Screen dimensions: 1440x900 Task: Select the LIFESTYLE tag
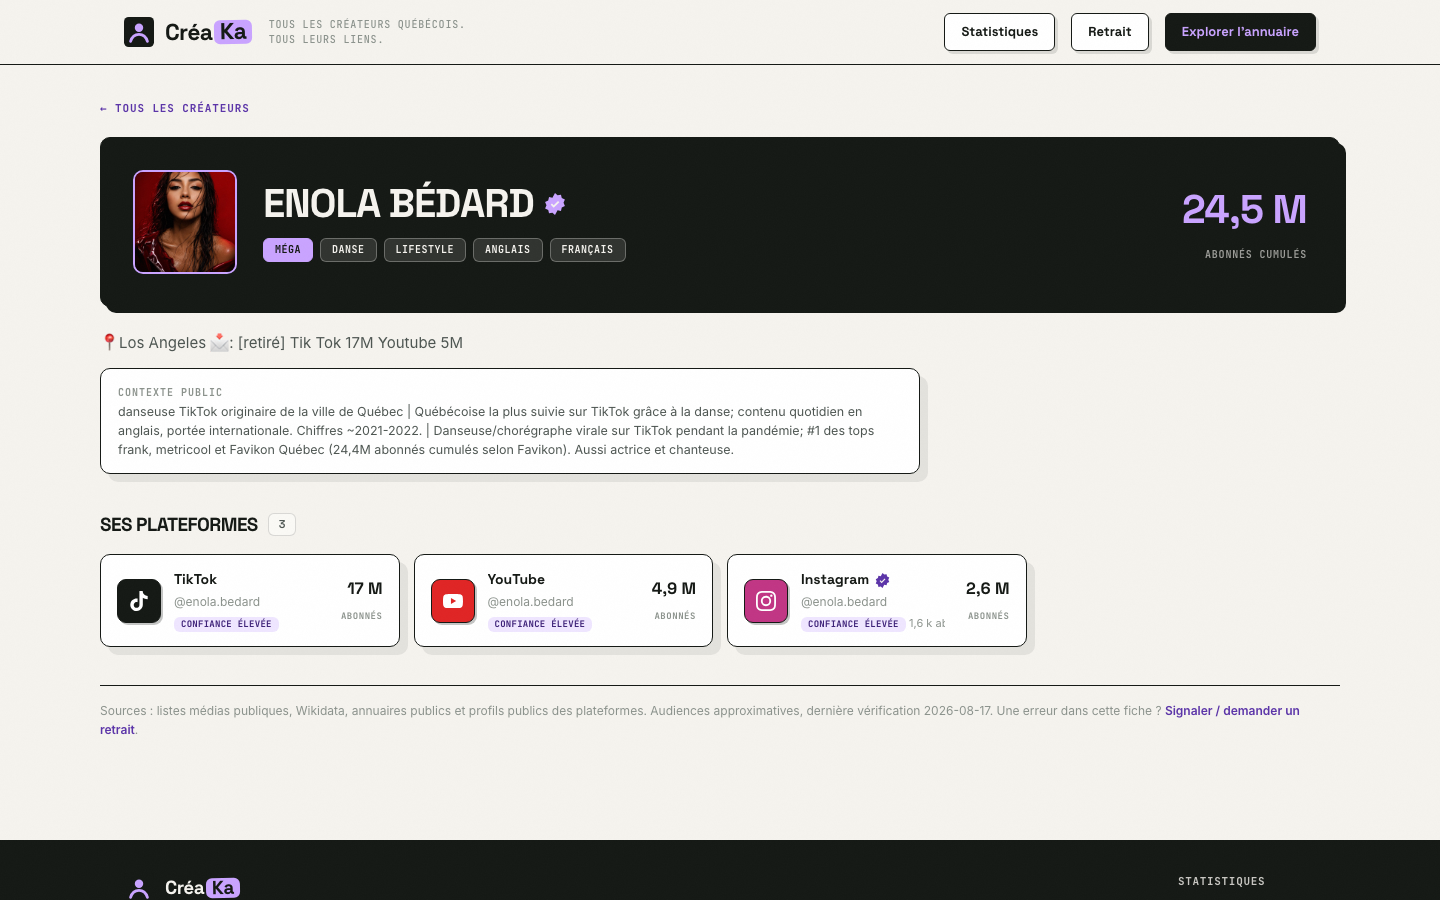pyautogui.click(x=424, y=250)
